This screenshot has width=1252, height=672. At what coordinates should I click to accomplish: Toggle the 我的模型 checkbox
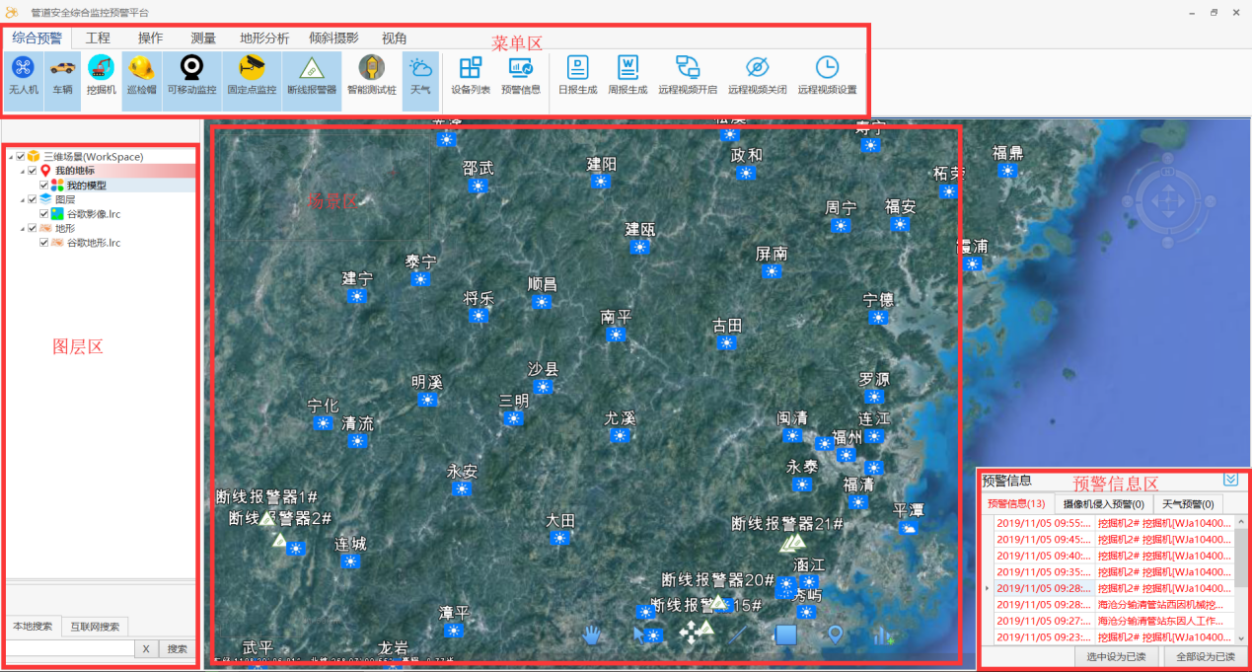pyautogui.click(x=44, y=186)
